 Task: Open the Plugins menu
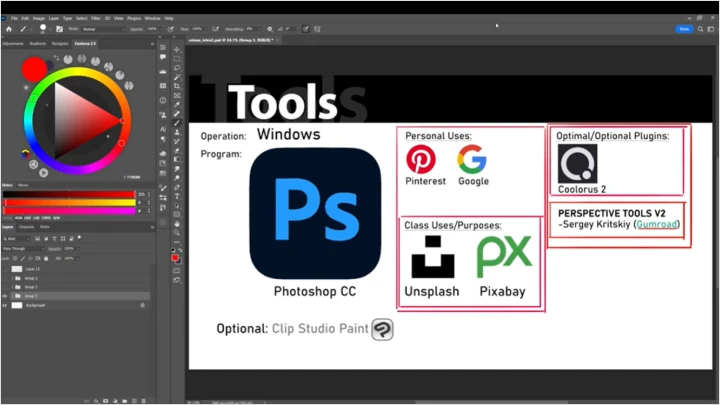tap(134, 18)
